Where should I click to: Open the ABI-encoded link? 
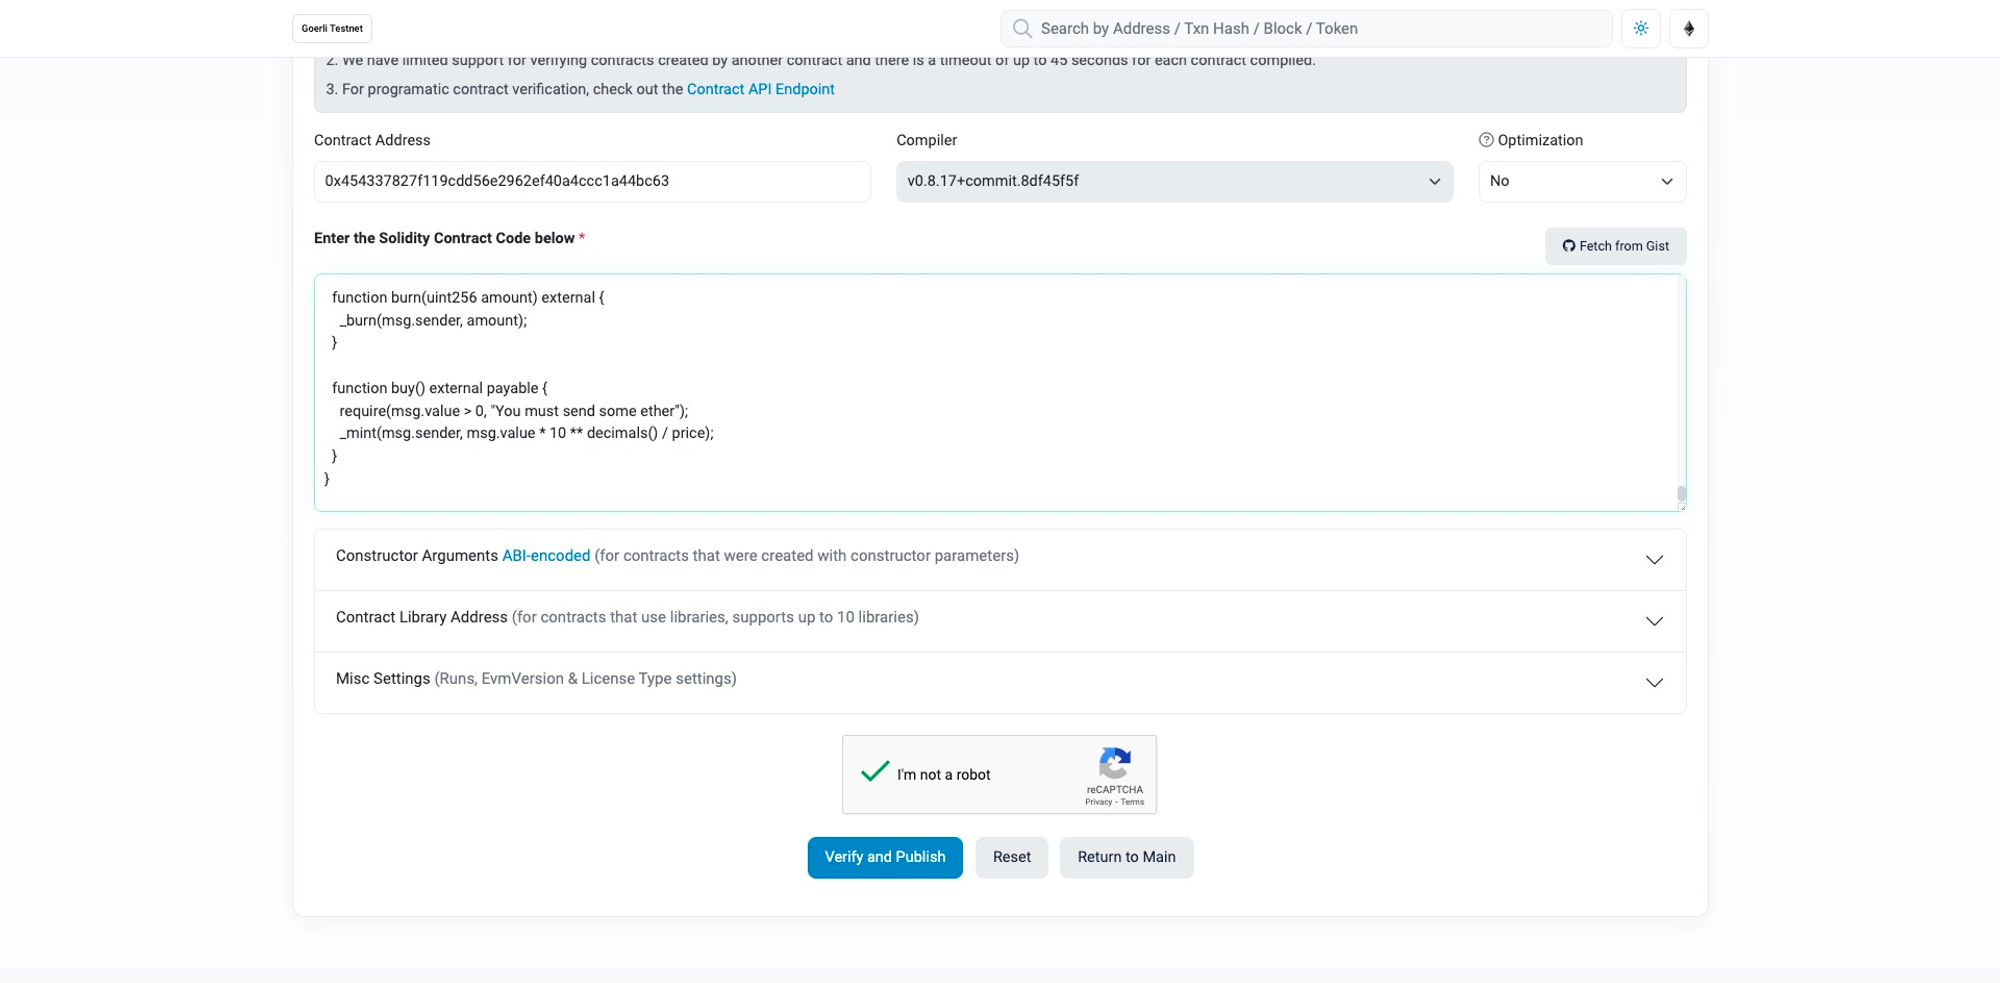tap(545, 556)
